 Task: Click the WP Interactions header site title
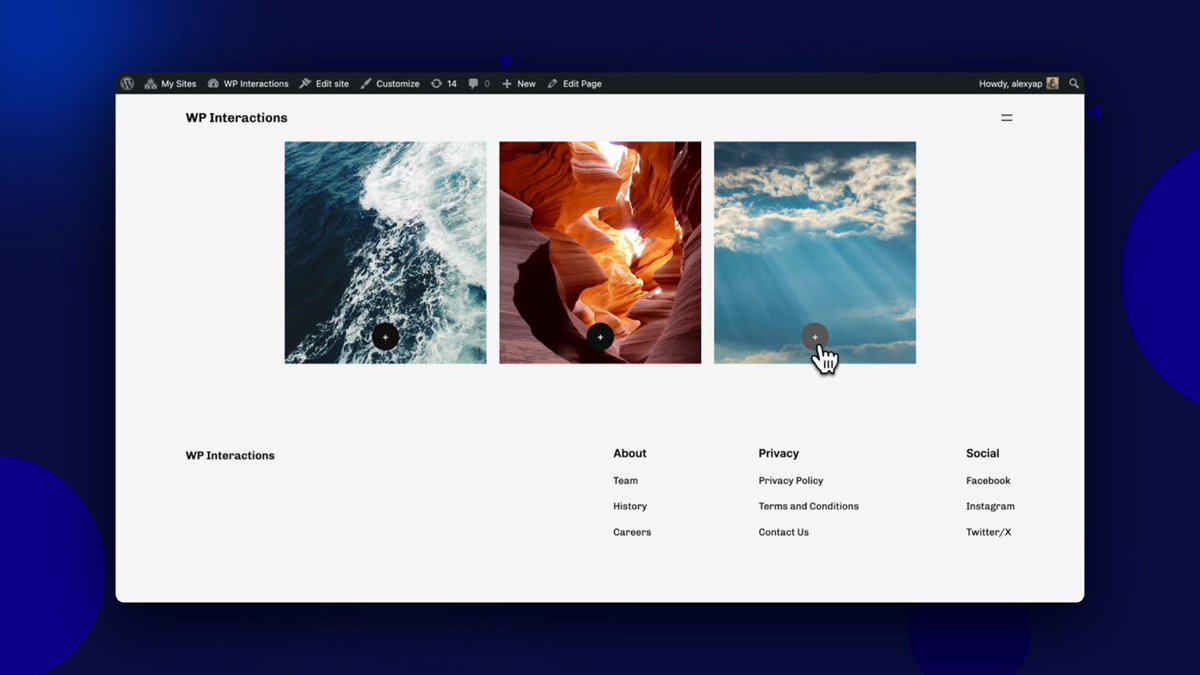[x=236, y=118]
